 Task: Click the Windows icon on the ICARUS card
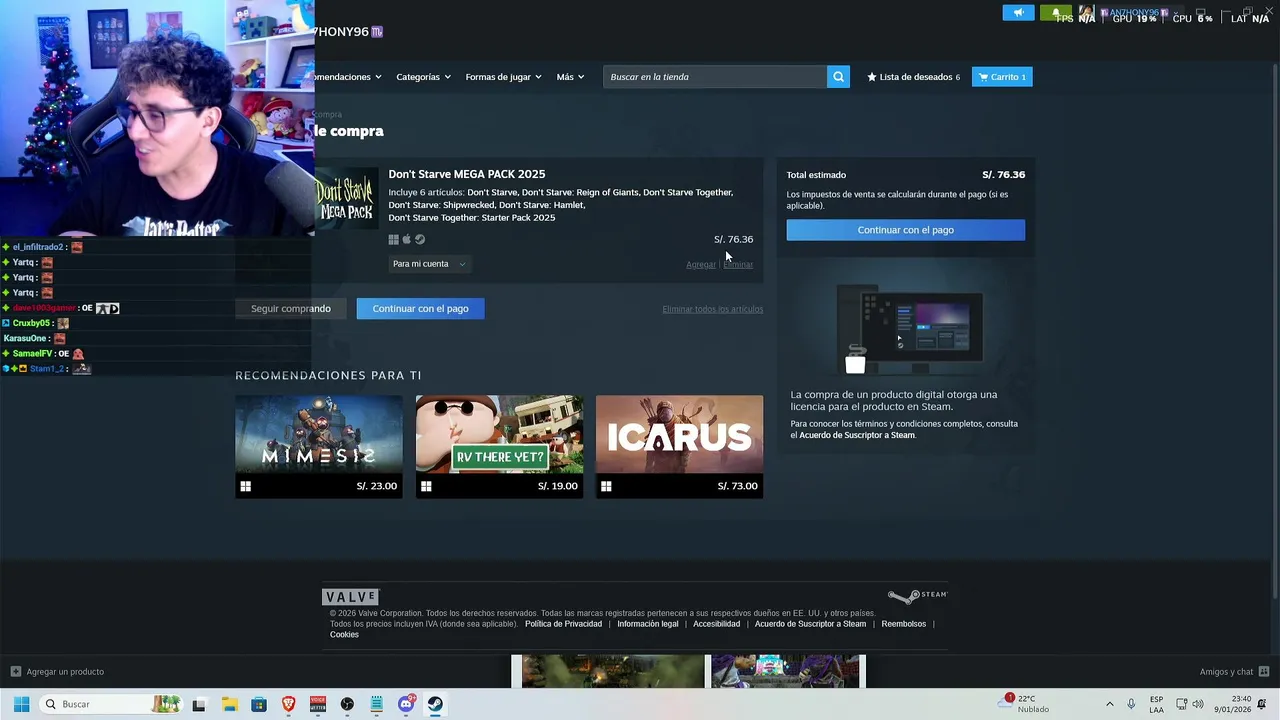606,486
